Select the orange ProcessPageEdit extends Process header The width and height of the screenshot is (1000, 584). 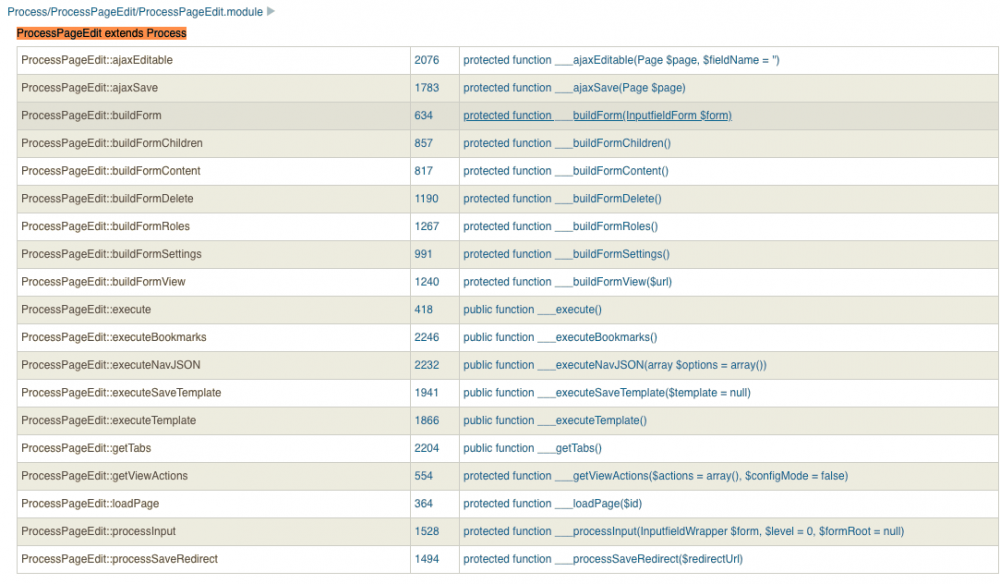tap(101, 33)
